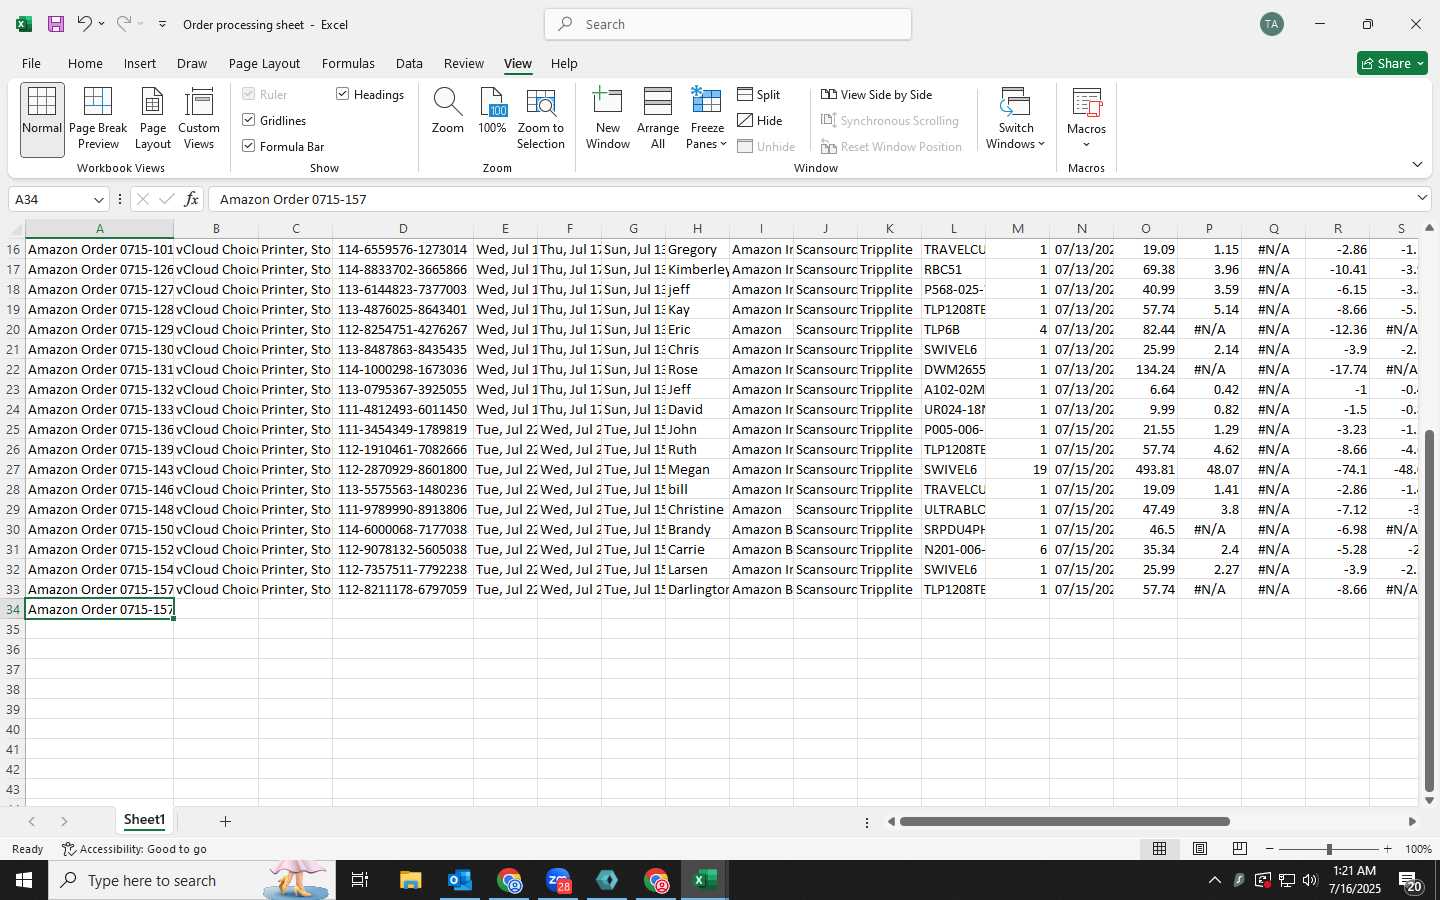The image size is (1440, 900).
Task: Select column D header
Action: [403, 229]
